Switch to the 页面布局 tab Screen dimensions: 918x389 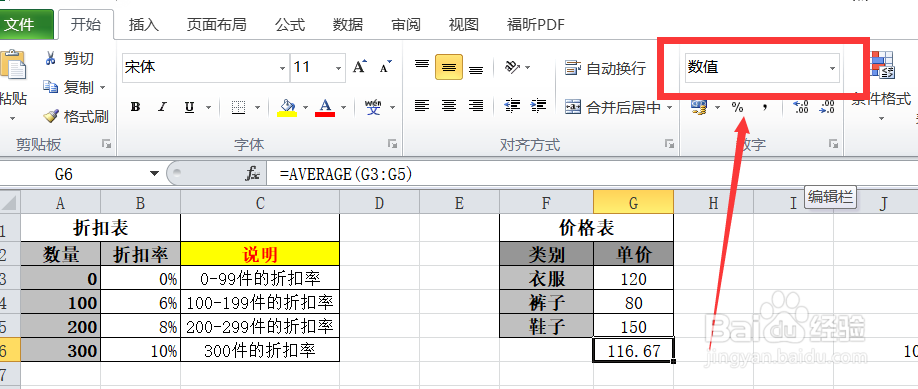(217, 25)
